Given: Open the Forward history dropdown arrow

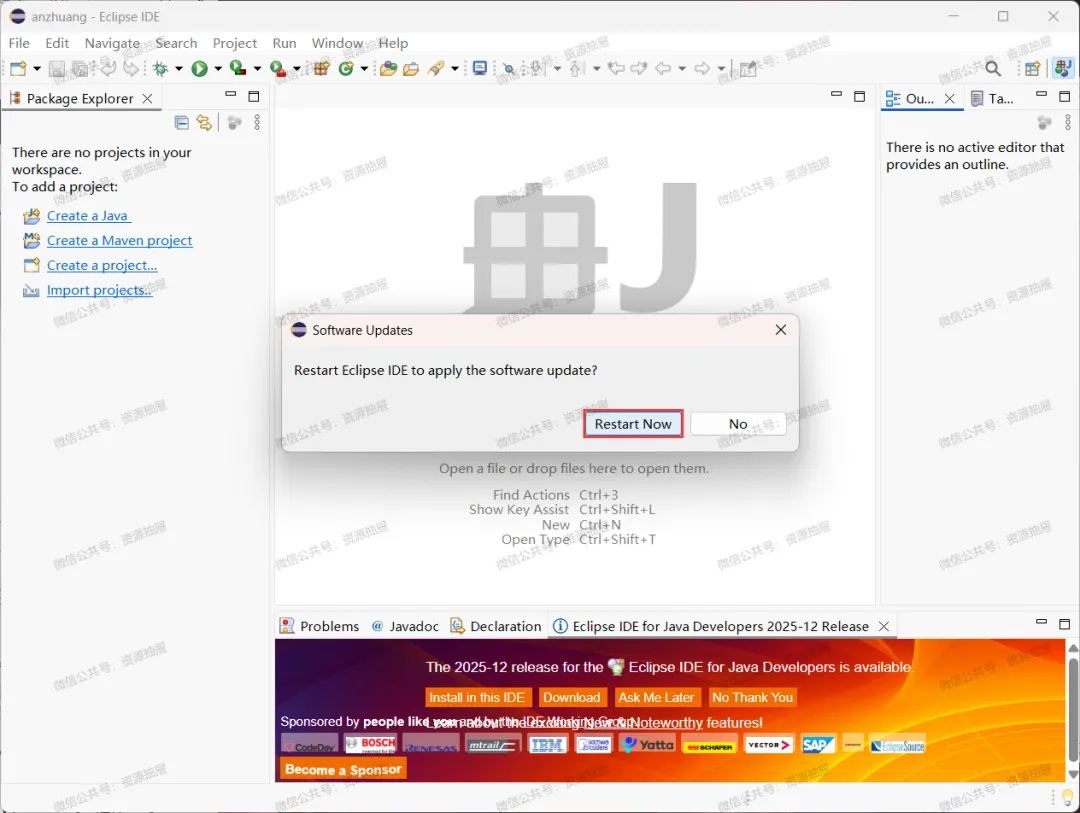Looking at the screenshot, I should coord(721,69).
